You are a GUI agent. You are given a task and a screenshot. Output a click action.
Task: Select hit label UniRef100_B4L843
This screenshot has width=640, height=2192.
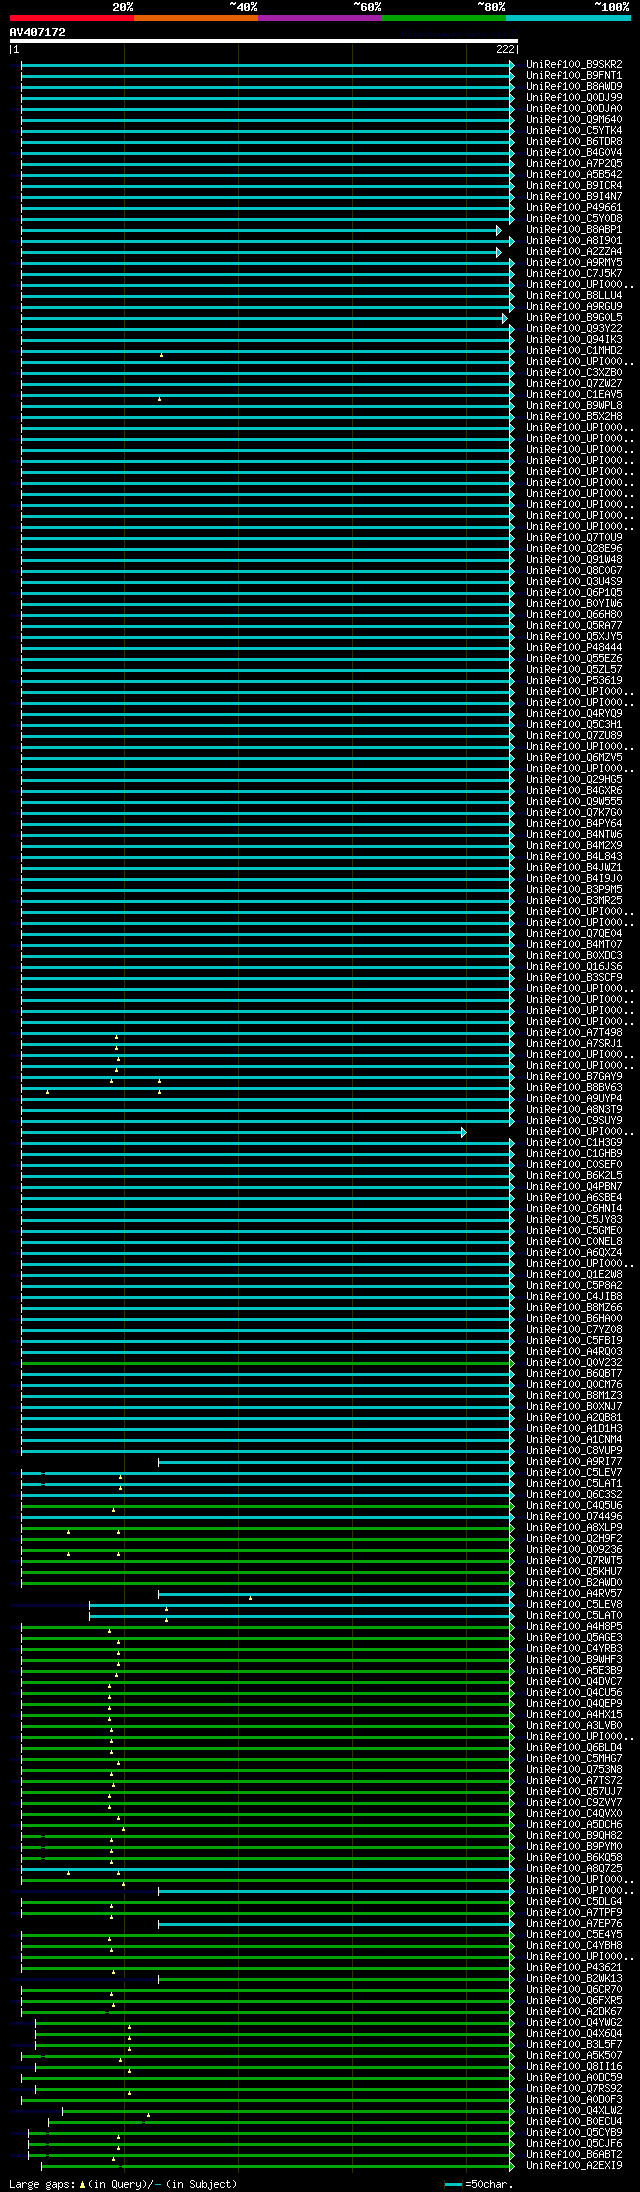[x=574, y=857]
